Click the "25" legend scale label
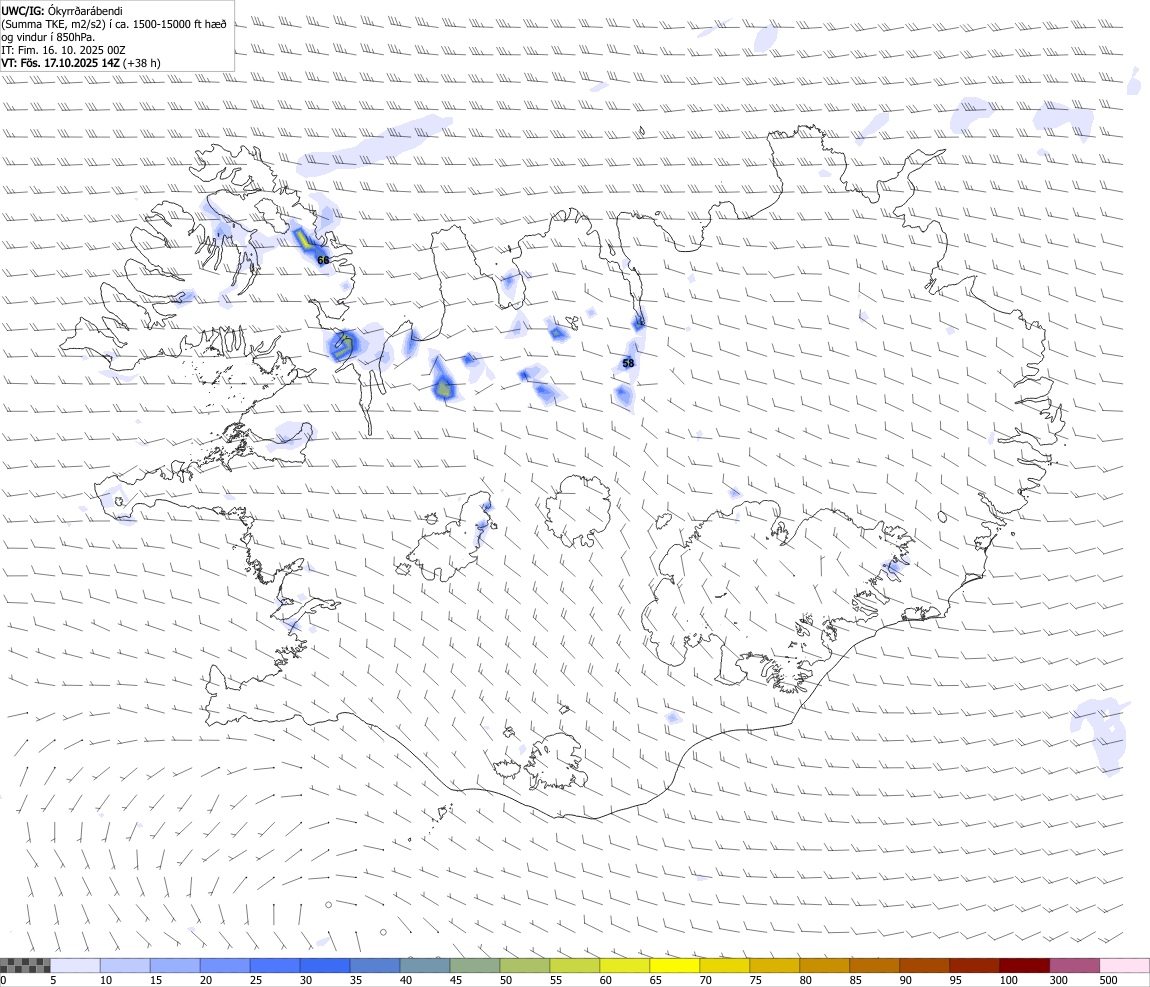The width and height of the screenshot is (1150, 987). click(256, 980)
